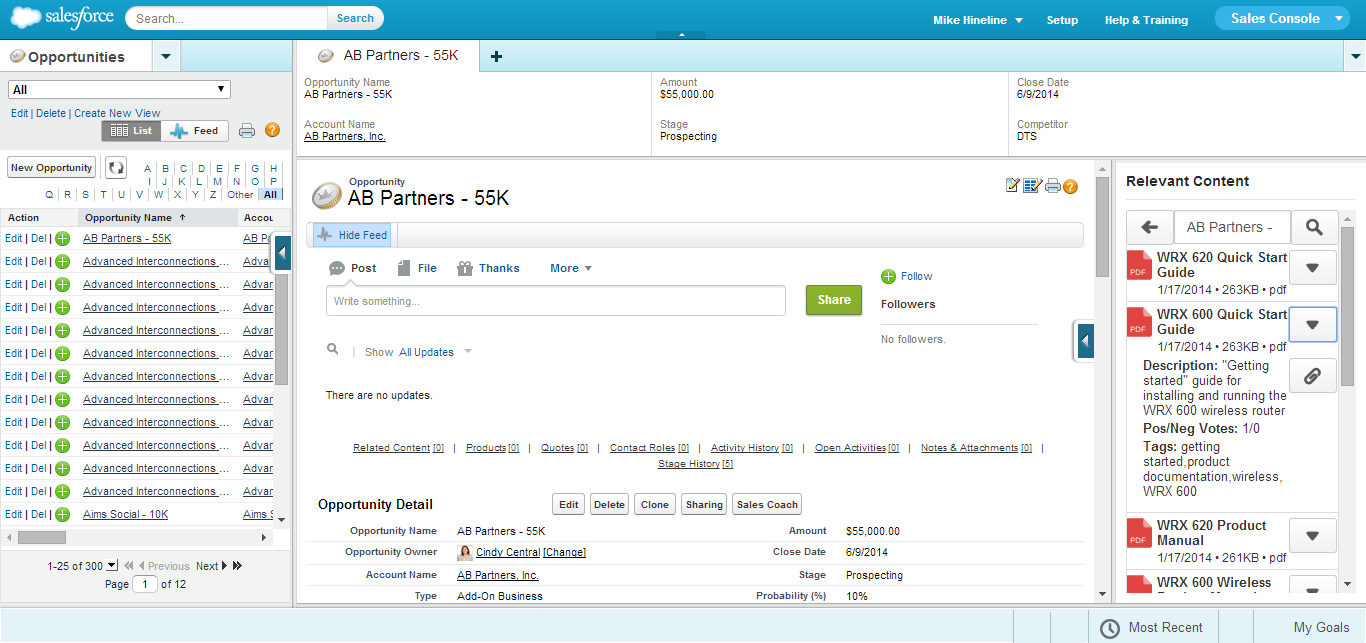This screenshot has height=643, width=1366.
Task: Toggle Hide Feed button
Action: pyautogui.click(x=352, y=235)
